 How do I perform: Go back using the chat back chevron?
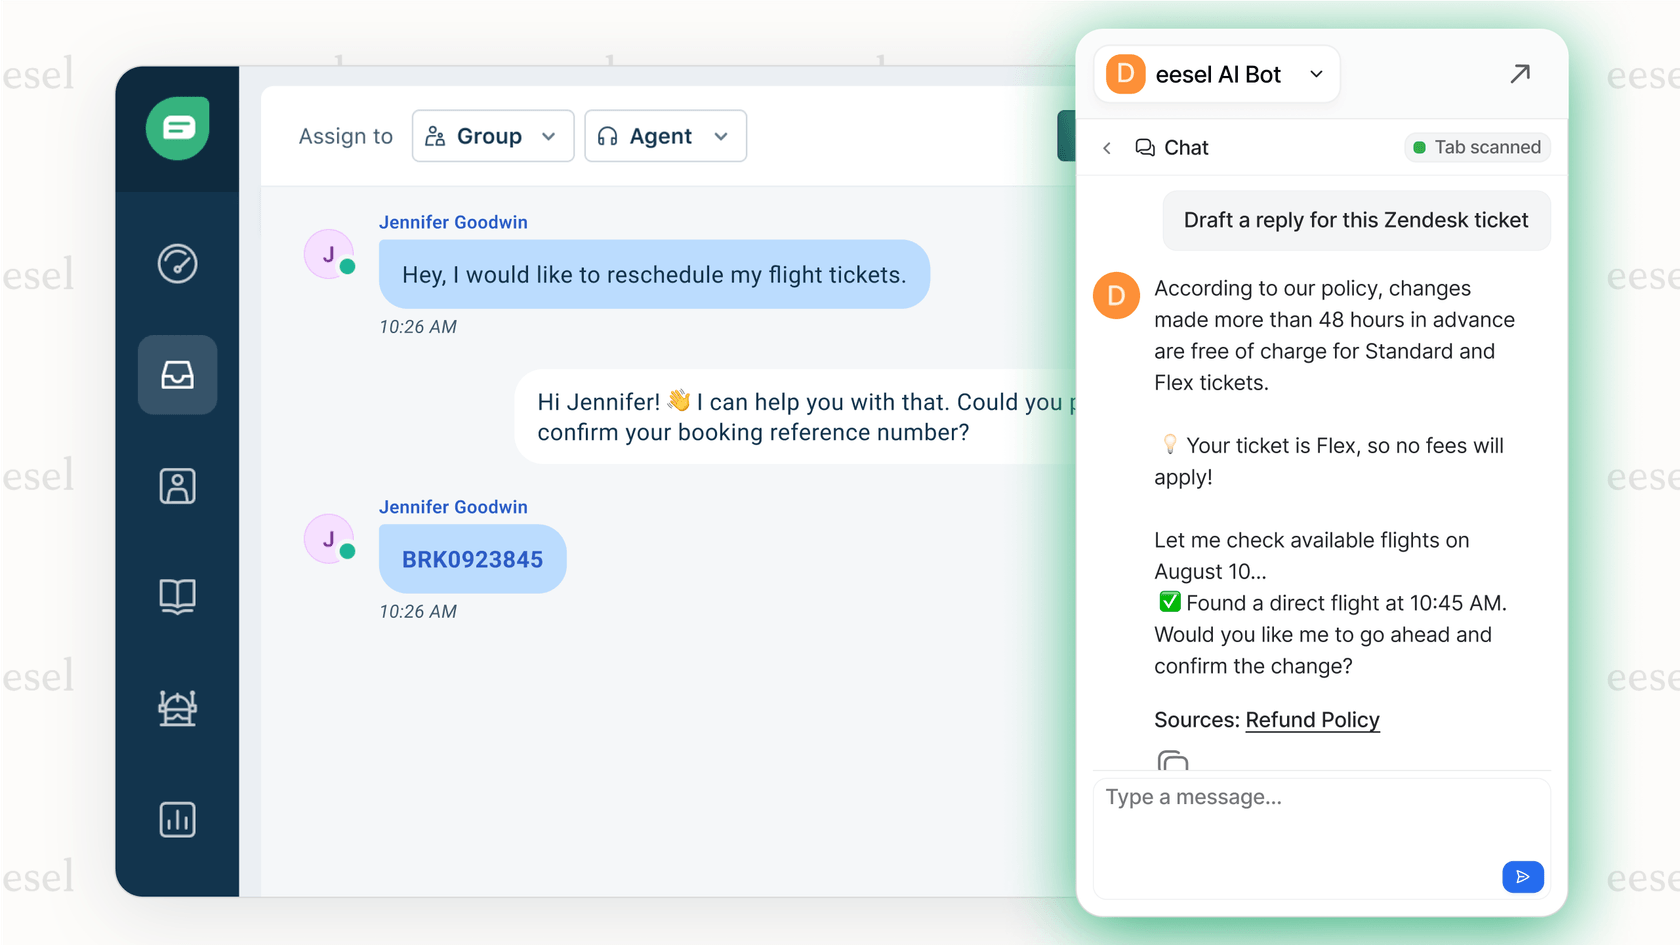pos(1107,148)
